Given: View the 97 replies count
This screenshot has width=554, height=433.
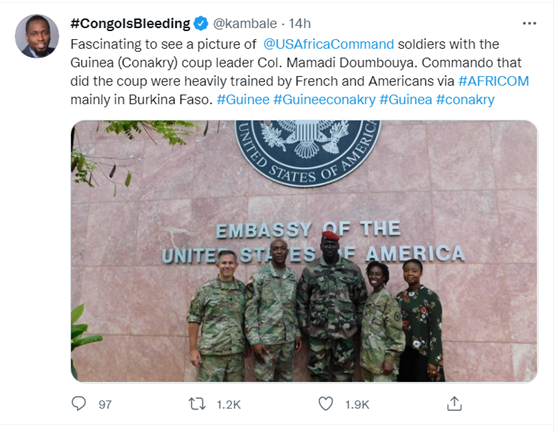Looking at the screenshot, I should click(x=105, y=404).
